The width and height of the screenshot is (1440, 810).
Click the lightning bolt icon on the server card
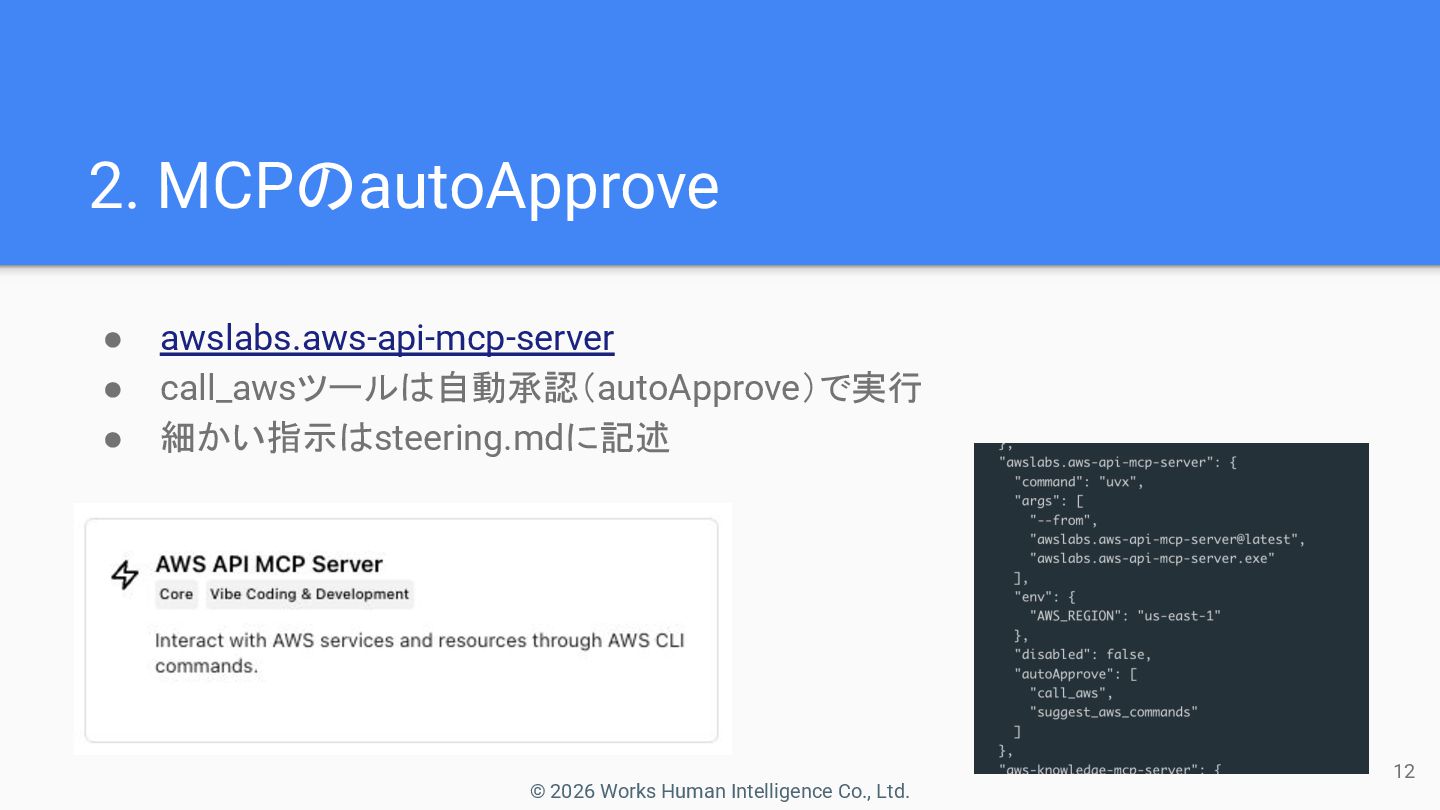tap(125, 575)
